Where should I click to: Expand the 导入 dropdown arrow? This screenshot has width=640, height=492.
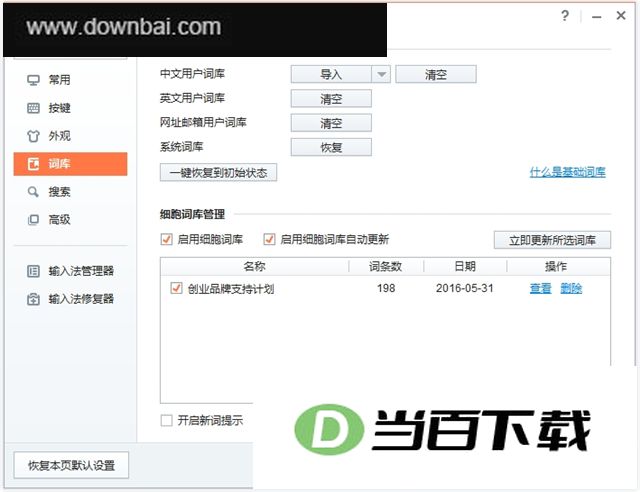point(381,74)
